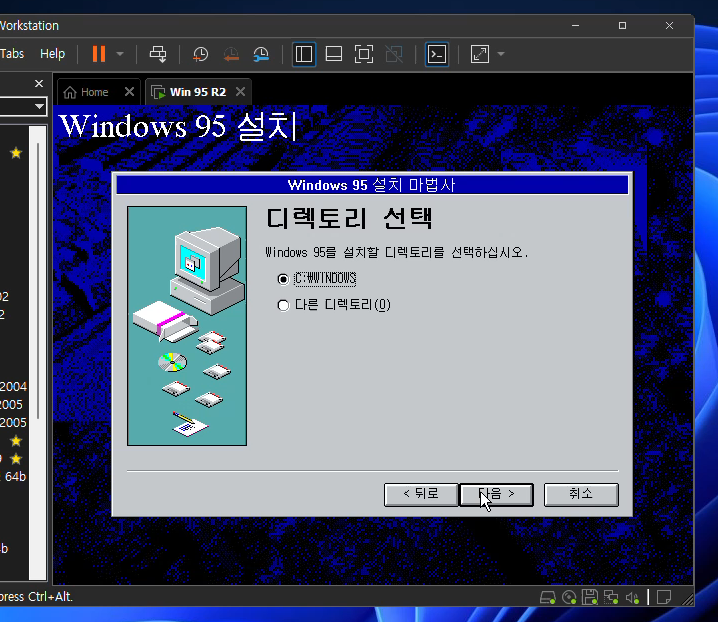Take a snapshot of this VM
Viewport: 718px width, 622px height.
201,54
